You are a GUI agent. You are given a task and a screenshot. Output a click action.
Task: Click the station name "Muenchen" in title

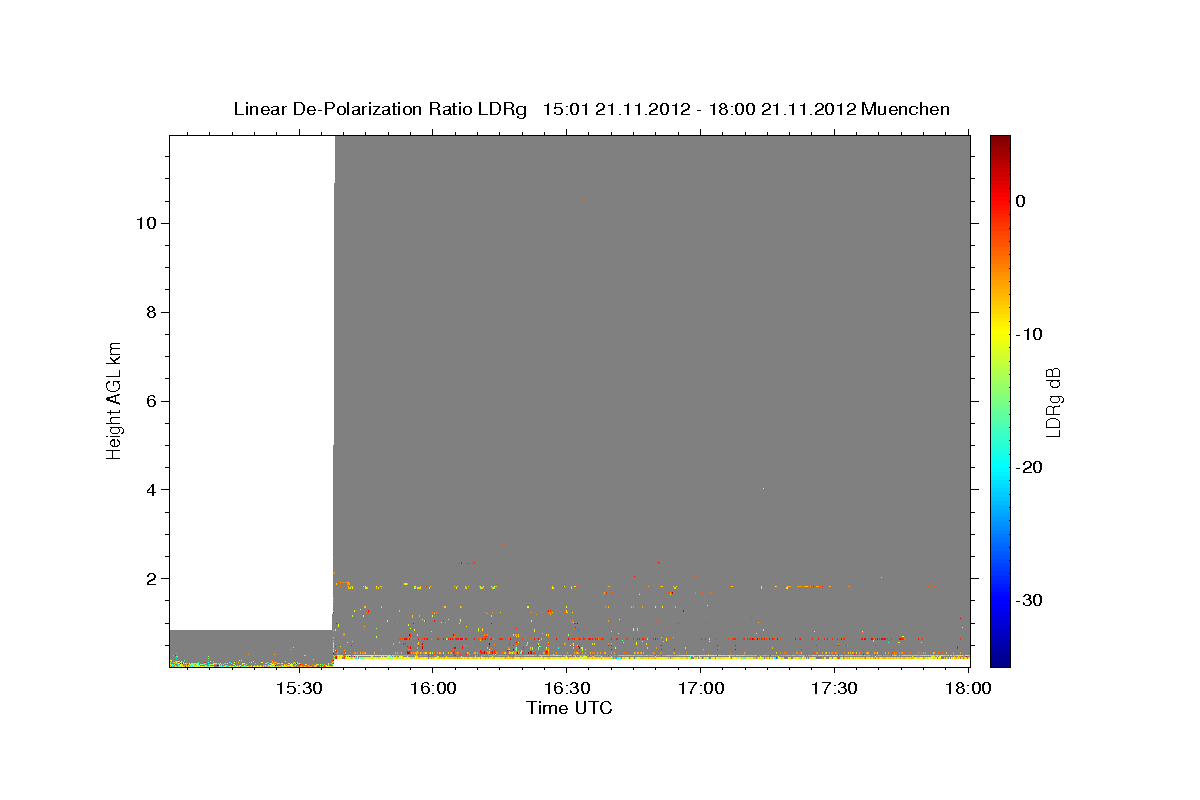[906, 109]
